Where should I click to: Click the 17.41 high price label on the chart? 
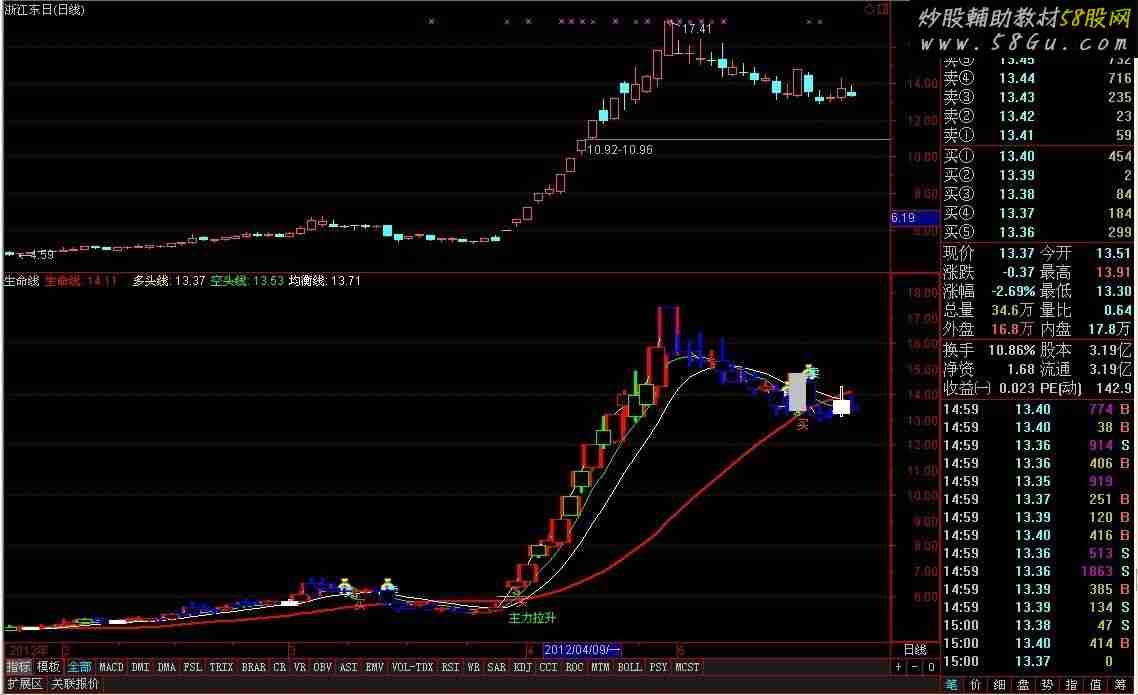(x=697, y=28)
